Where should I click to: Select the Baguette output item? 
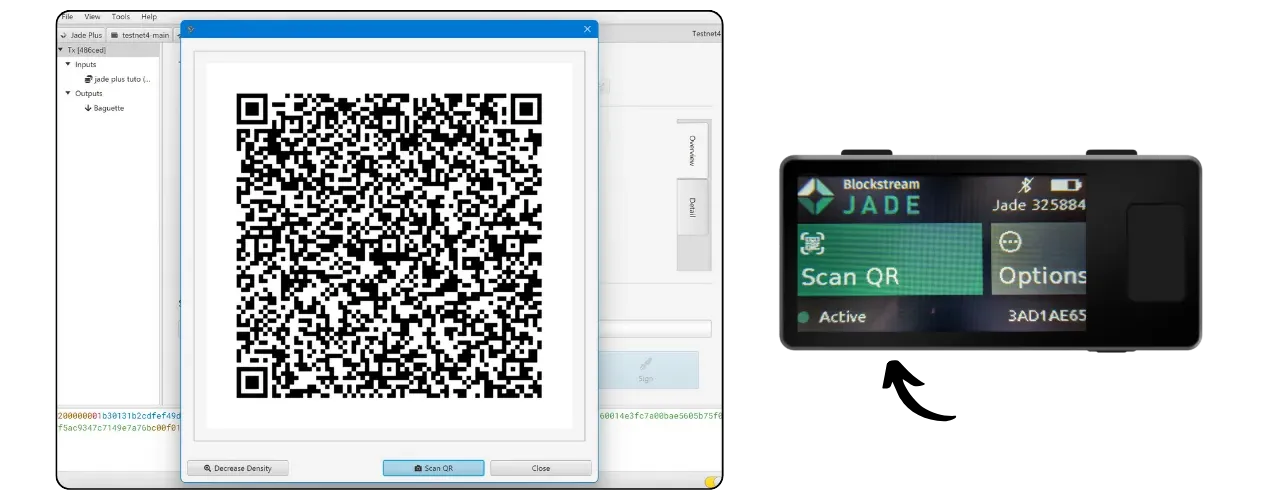pos(108,108)
